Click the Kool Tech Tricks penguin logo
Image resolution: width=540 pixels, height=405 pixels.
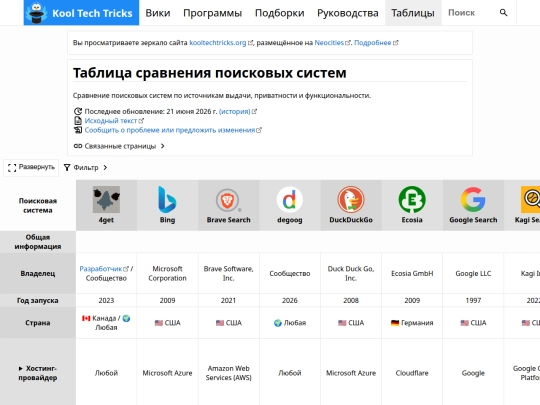[38, 13]
